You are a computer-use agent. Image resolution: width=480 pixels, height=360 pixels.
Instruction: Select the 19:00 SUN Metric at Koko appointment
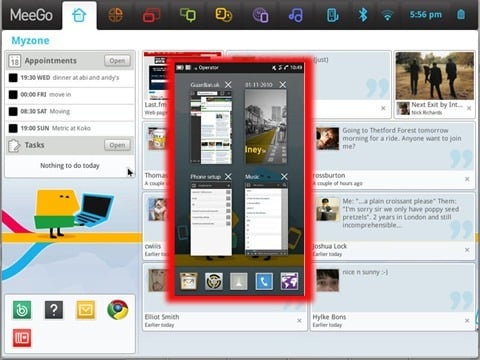click(70, 128)
